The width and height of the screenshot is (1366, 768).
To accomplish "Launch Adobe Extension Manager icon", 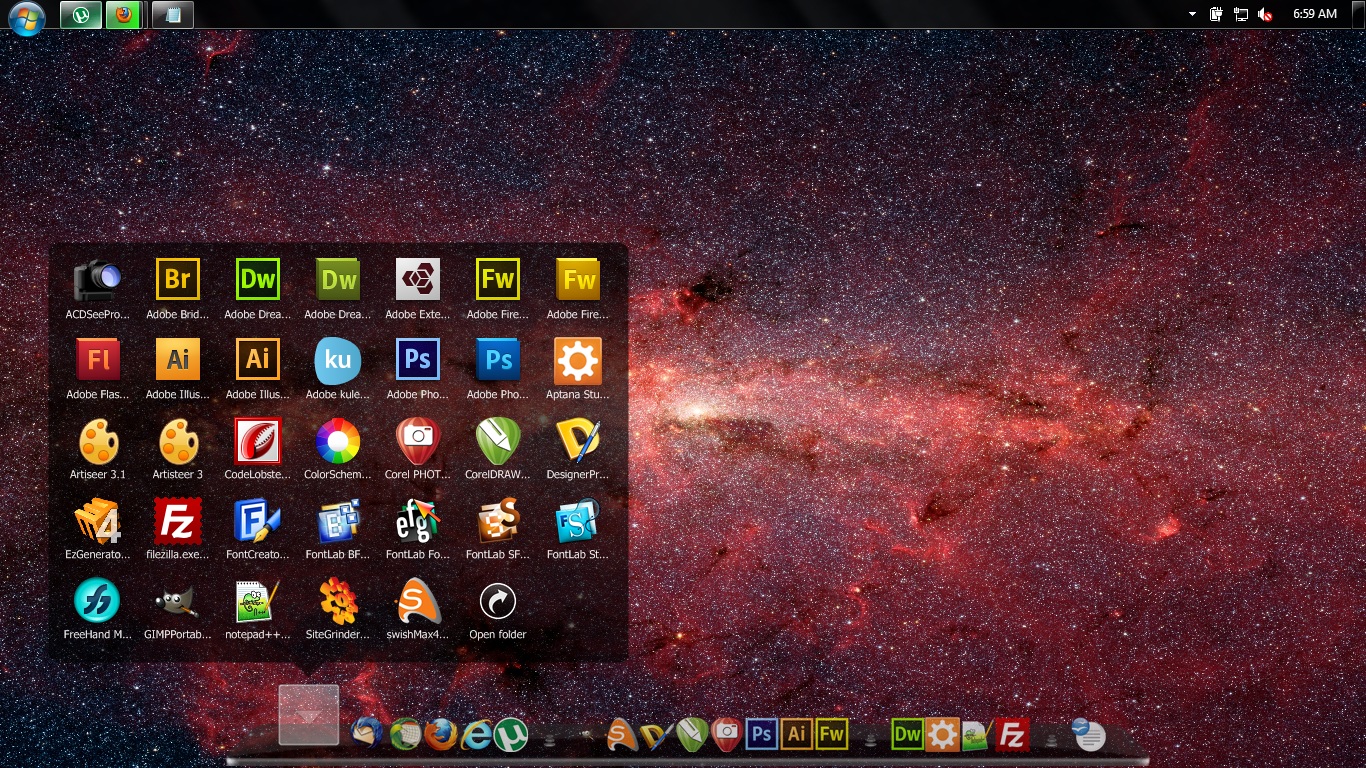I will 418,279.
